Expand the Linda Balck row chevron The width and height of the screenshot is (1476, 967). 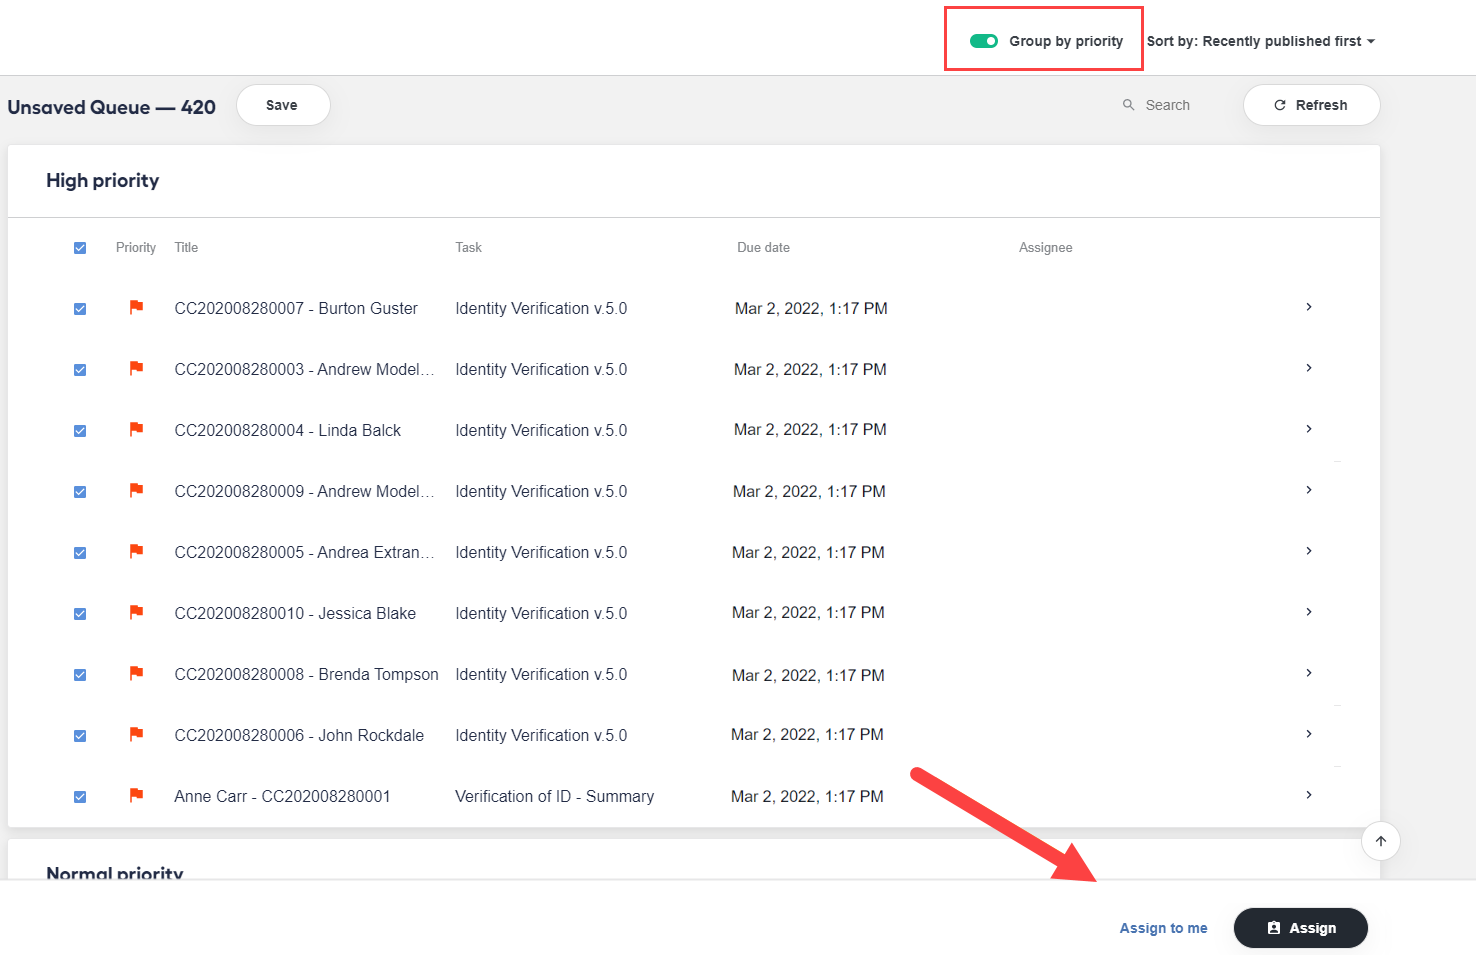(1309, 429)
